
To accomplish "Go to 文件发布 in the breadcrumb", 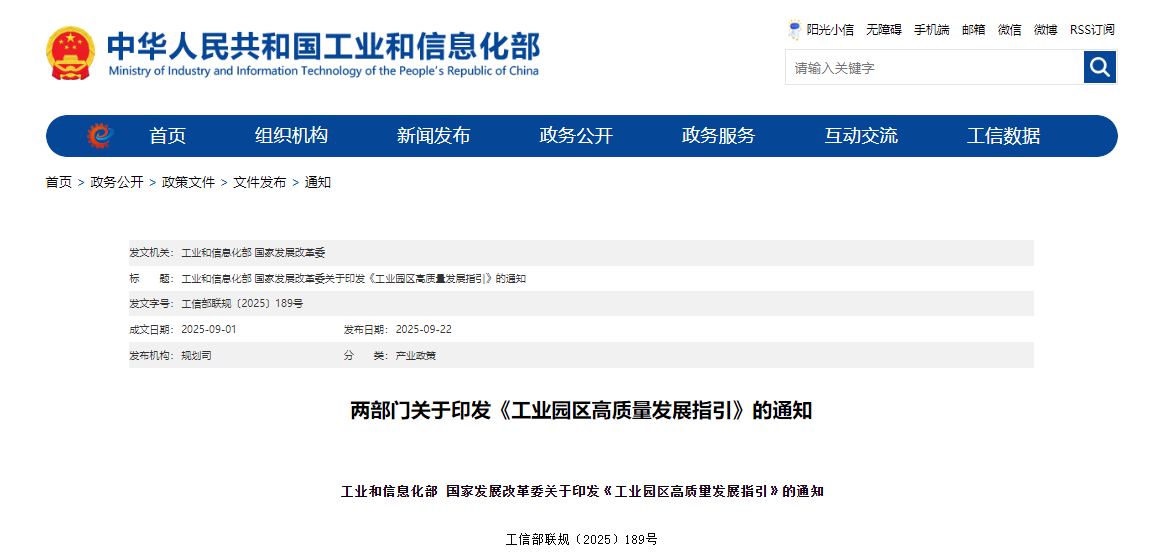I will click(x=259, y=182).
